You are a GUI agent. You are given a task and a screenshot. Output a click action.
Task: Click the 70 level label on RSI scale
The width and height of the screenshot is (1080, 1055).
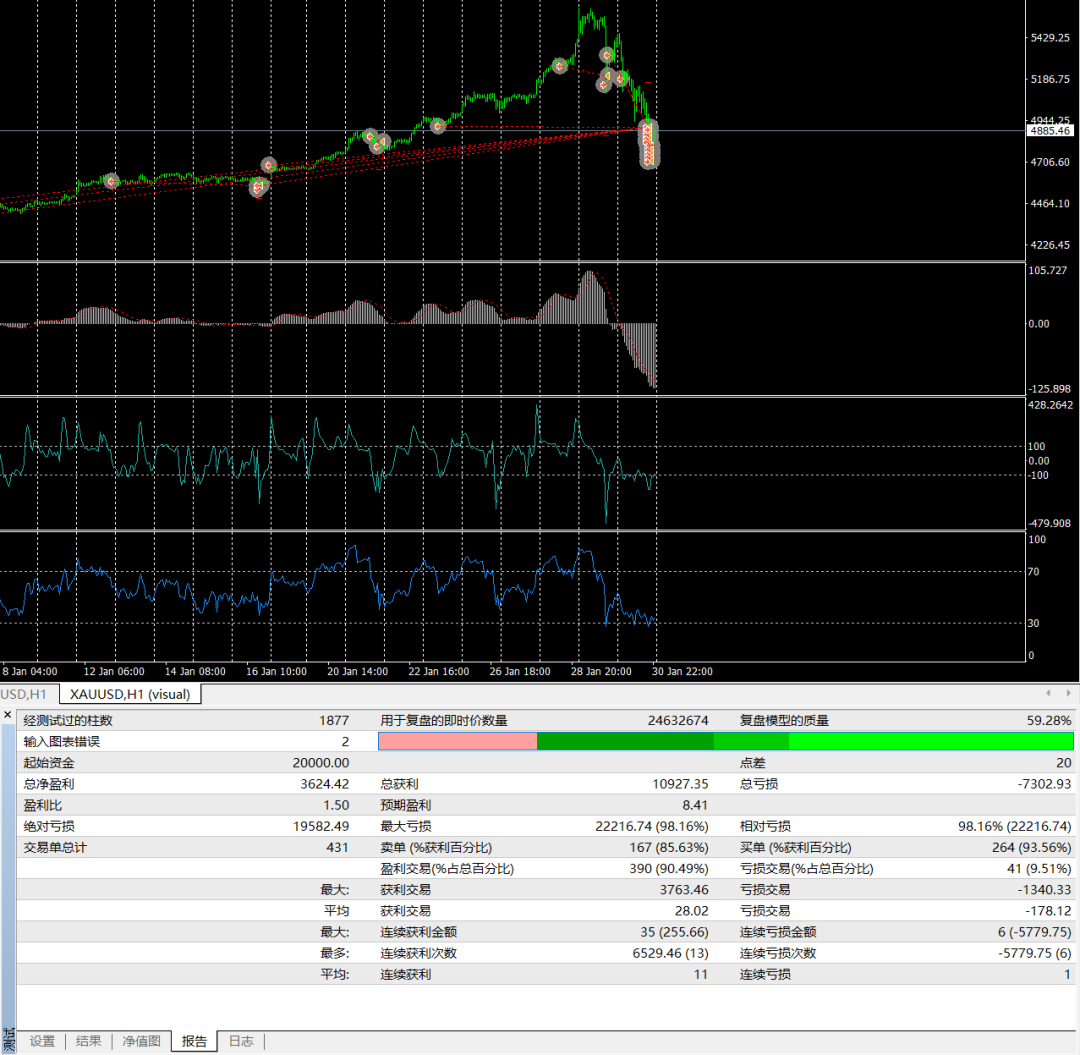click(x=1032, y=572)
